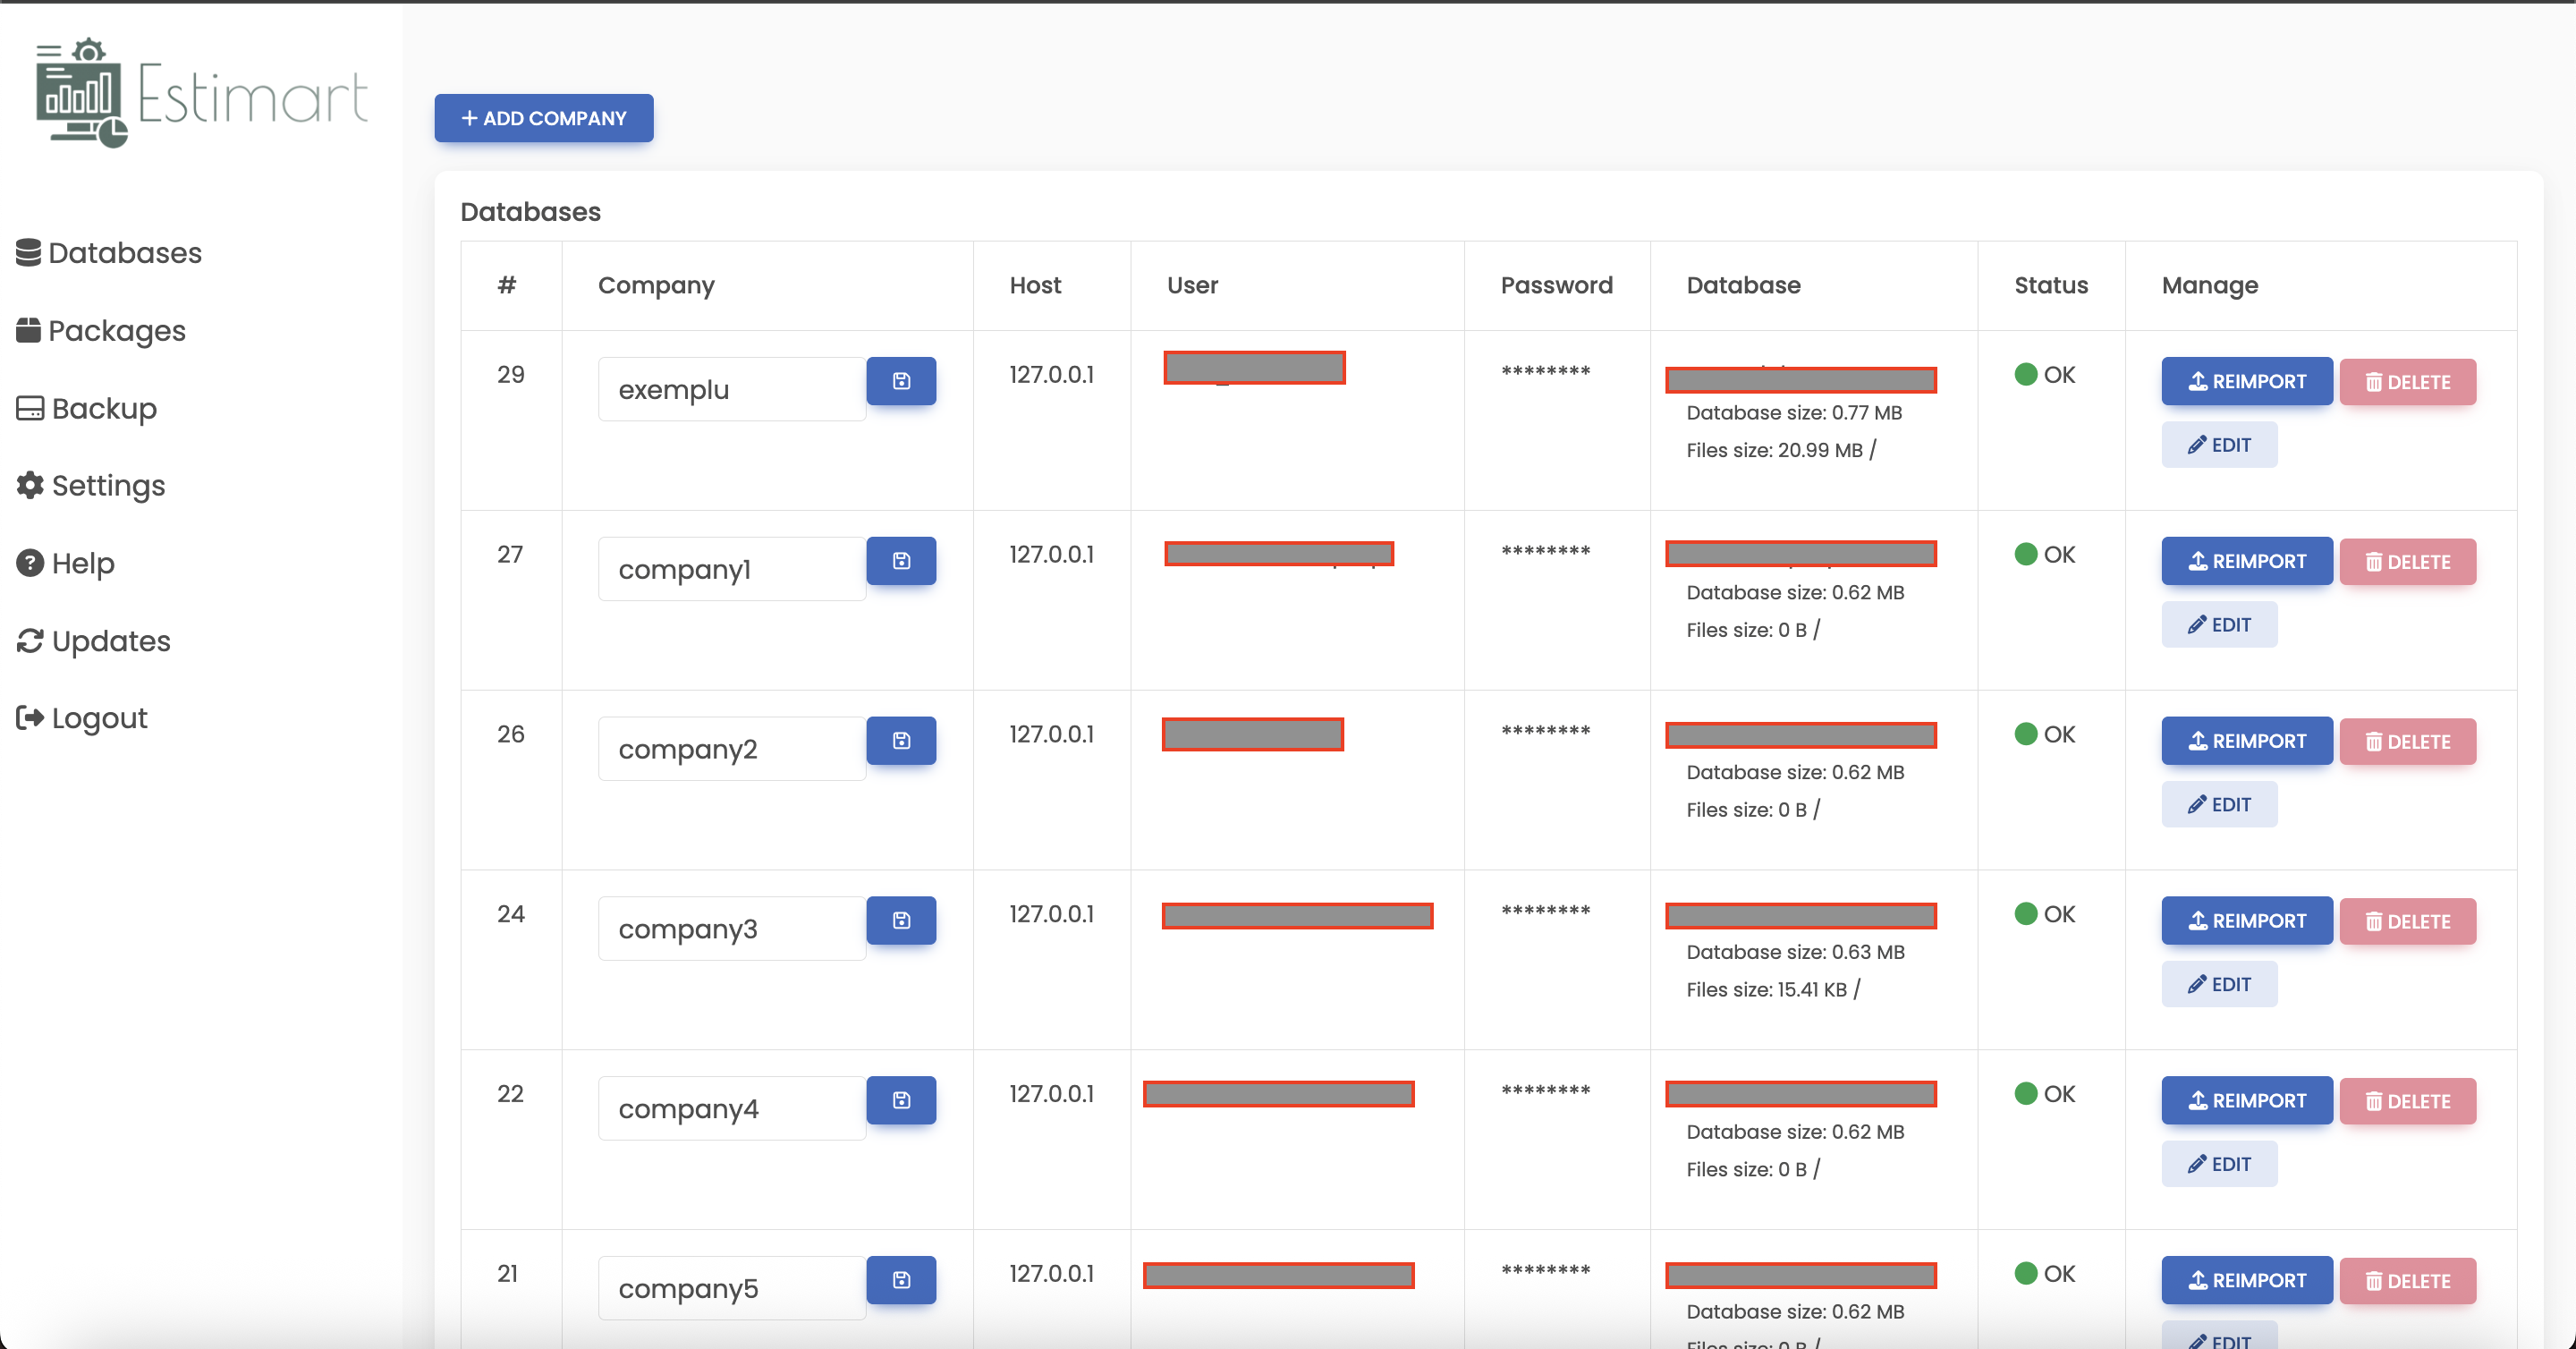
Task: Save the company name for company3
Action: [901, 920]
